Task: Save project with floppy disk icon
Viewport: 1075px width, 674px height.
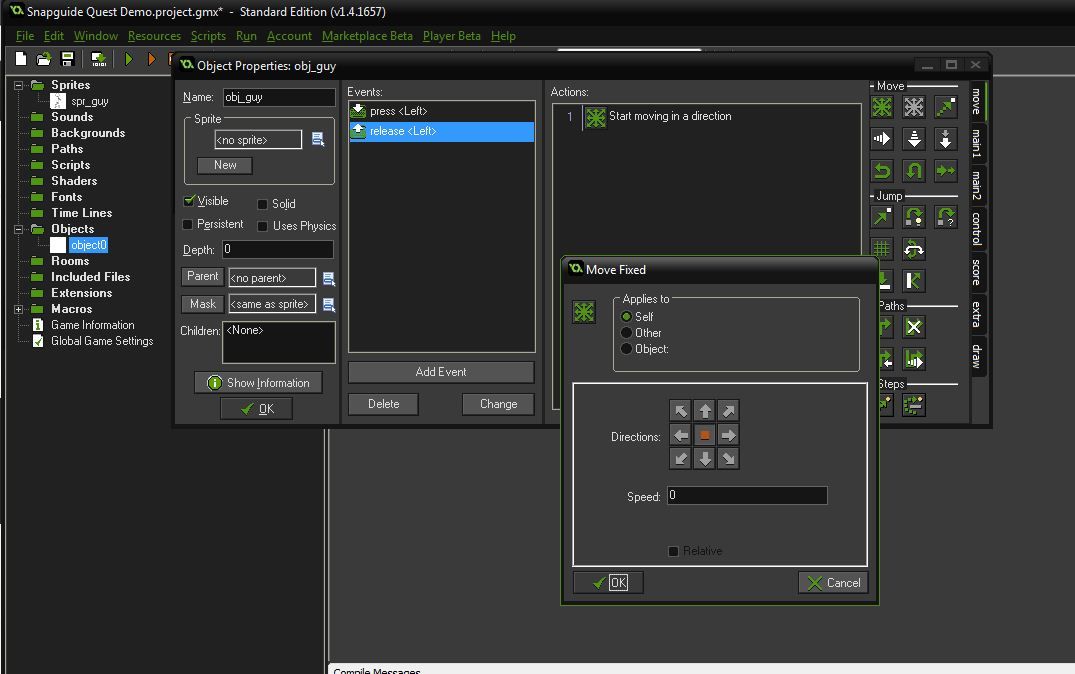Action: 67,59
